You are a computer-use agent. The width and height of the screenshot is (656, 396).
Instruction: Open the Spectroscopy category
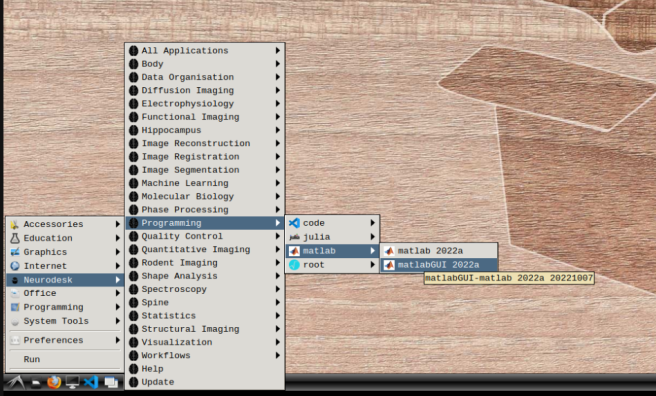click(205, 289)
